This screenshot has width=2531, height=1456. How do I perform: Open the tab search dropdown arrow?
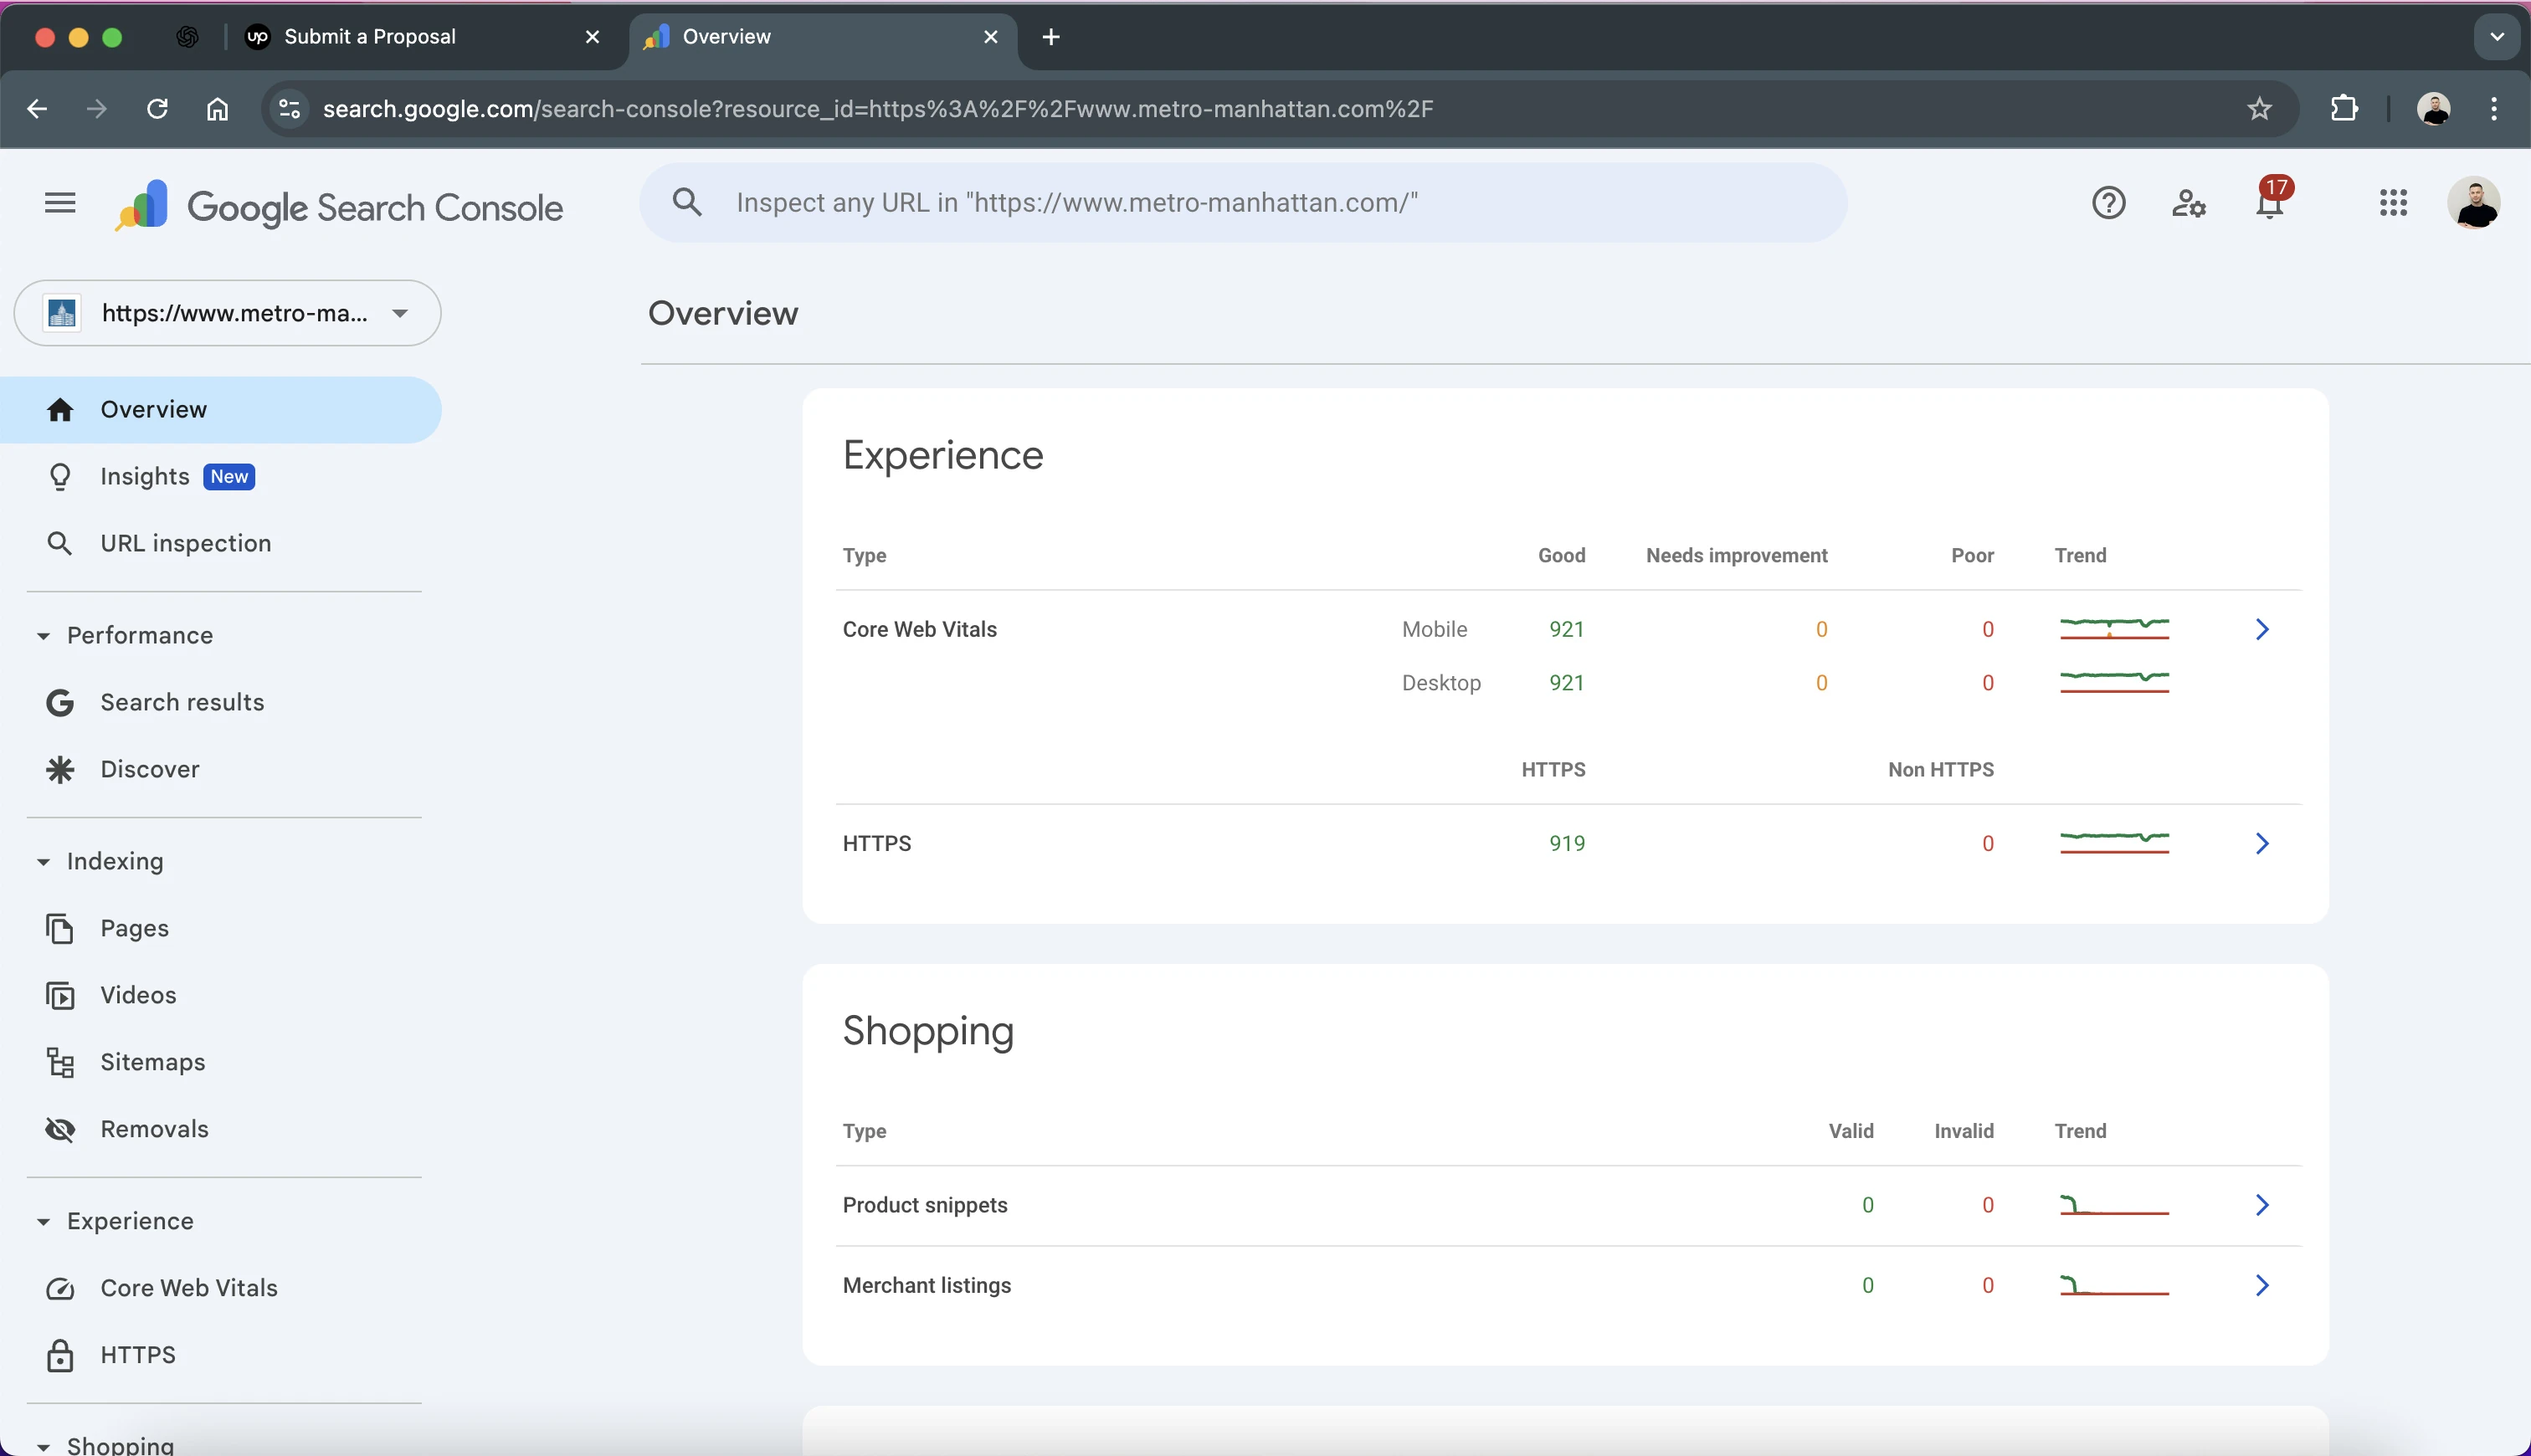coord(2496,37)
